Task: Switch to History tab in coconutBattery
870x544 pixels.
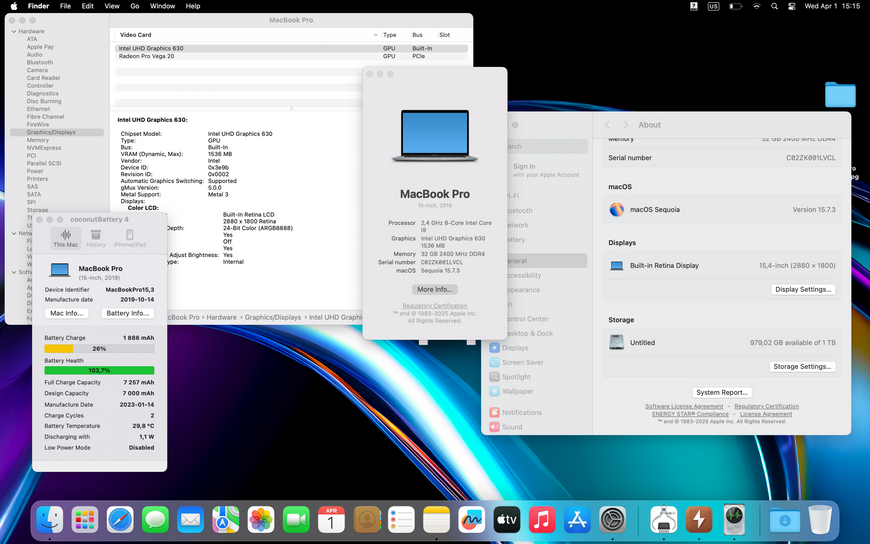Action: (x=95, y=238)
